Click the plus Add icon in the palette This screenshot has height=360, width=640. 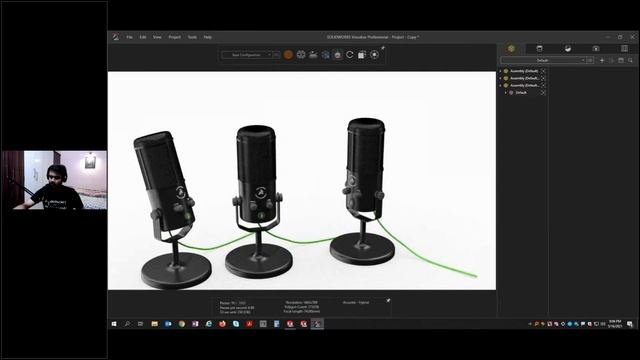pyautogui.click(x=602, y=60)
